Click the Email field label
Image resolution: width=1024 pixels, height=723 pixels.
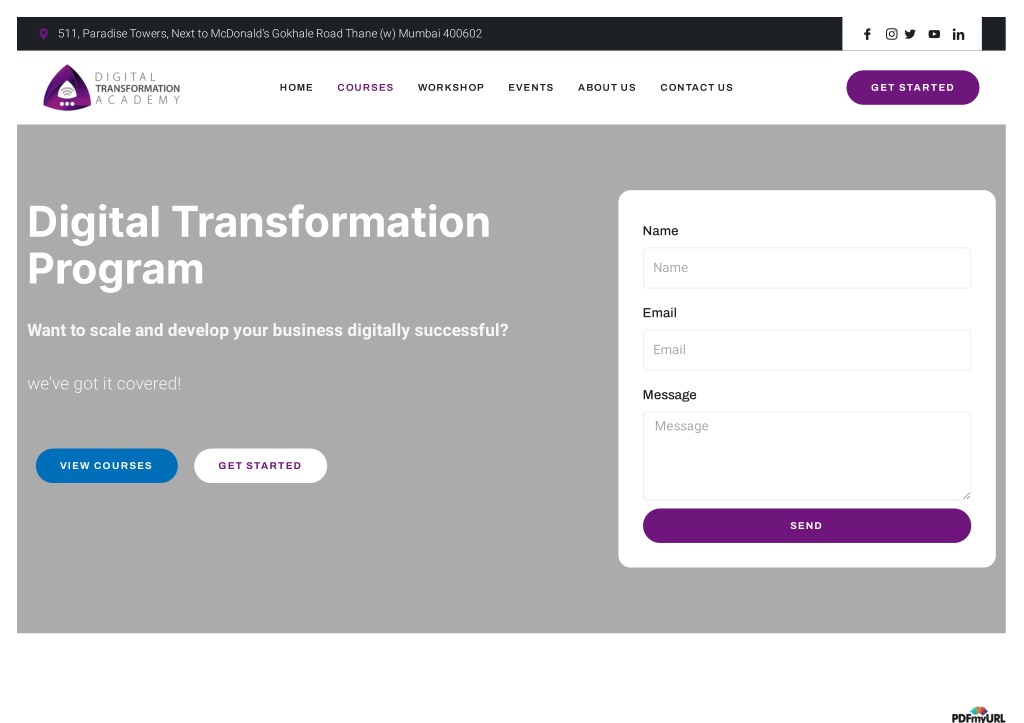660,313
